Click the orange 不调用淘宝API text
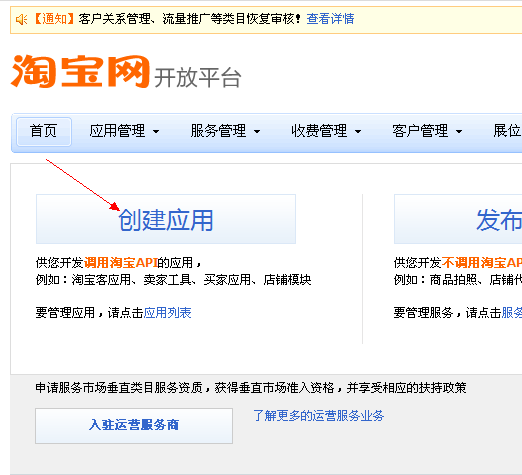Screen dimensions: 522x475 [482, 263]
